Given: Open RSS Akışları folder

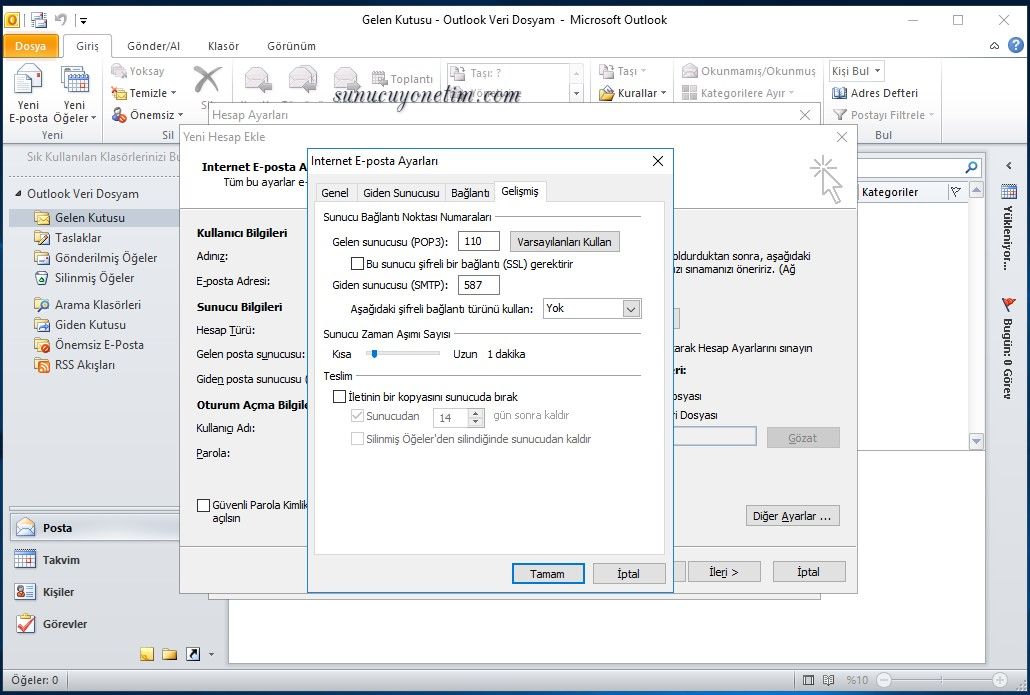Looking at the screenshot, I should point(85,365).
